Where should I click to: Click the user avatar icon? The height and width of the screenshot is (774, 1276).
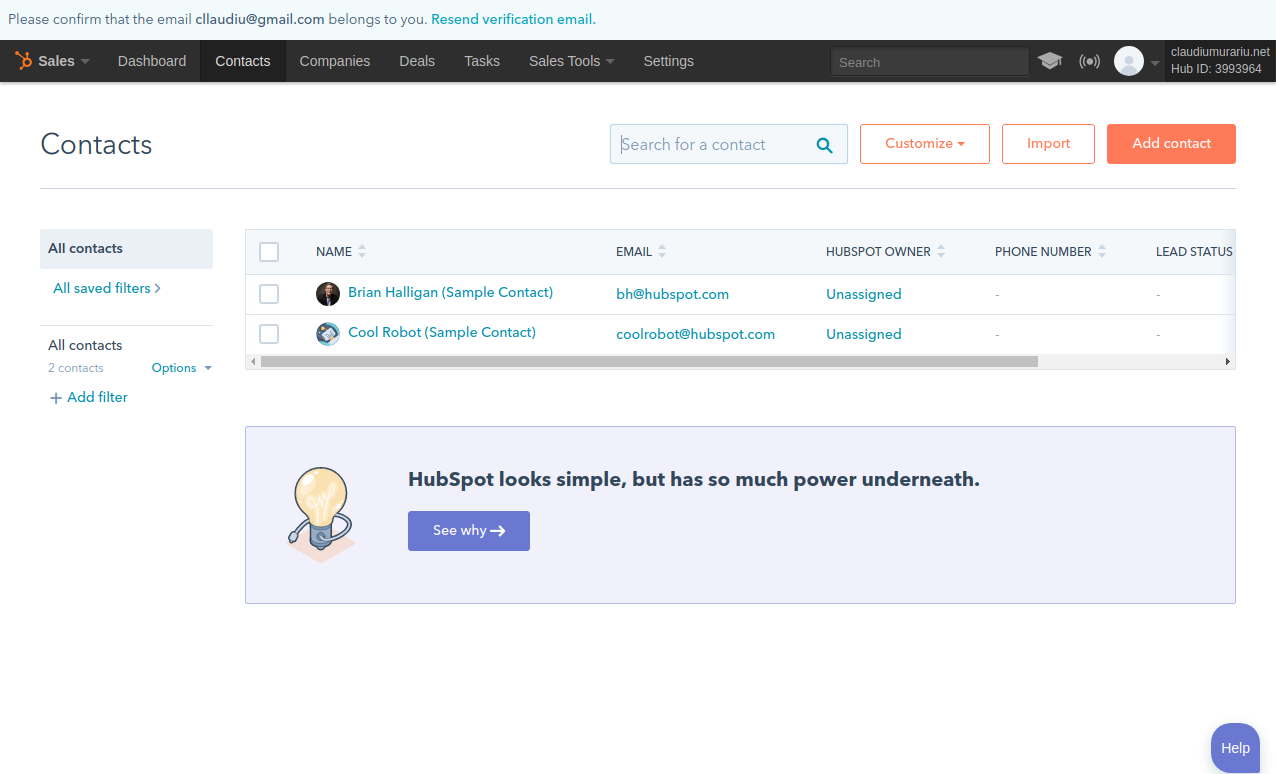click(1129, 61)
